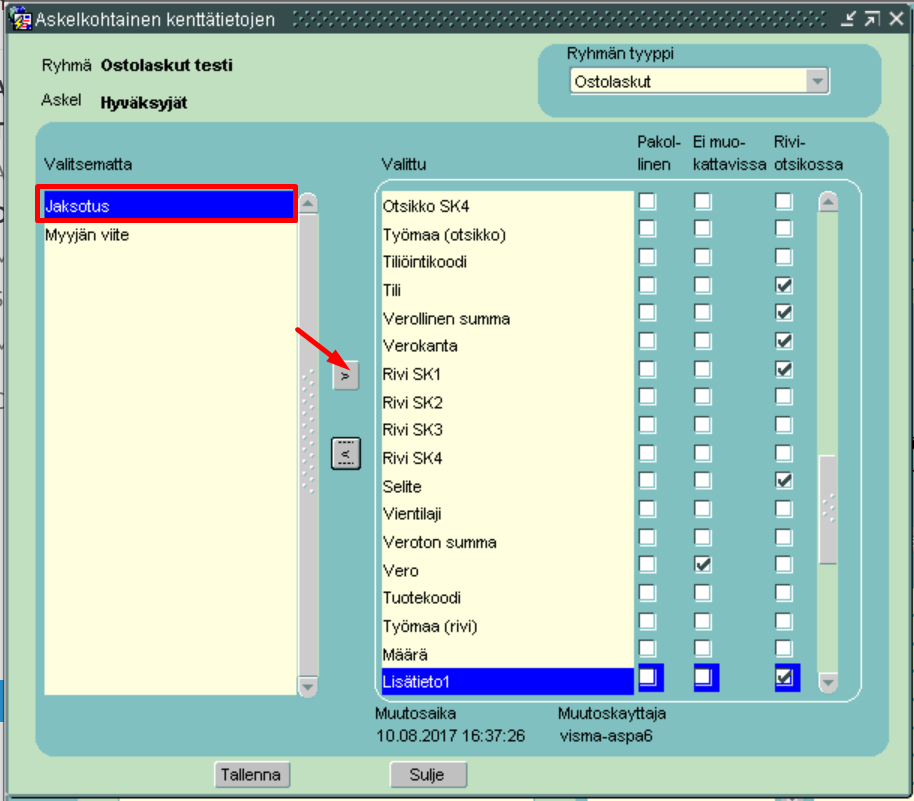Select the Tili row
914x801 pixels.
(507, 290)
